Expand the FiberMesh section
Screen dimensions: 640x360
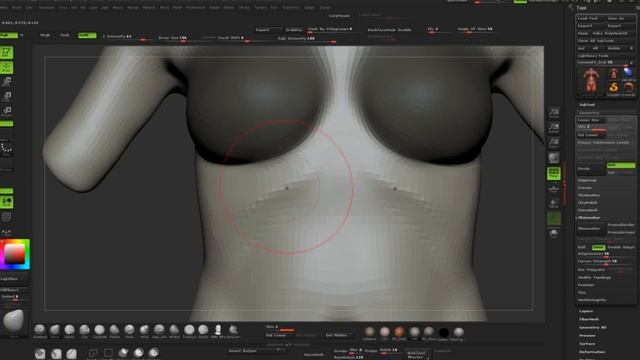pos(589,320)
